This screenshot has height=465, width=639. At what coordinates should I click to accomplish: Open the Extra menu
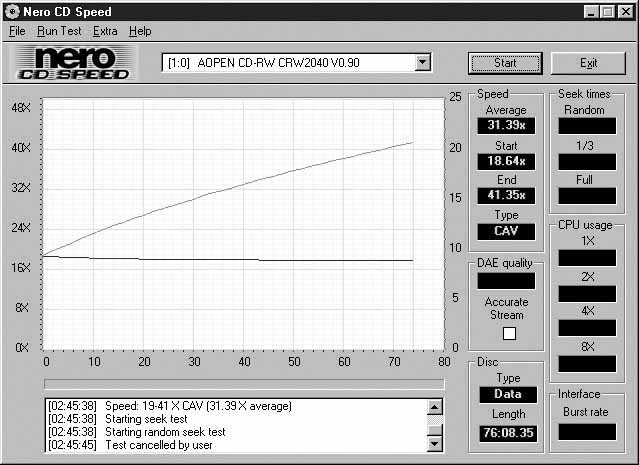[x=105, y=31]
